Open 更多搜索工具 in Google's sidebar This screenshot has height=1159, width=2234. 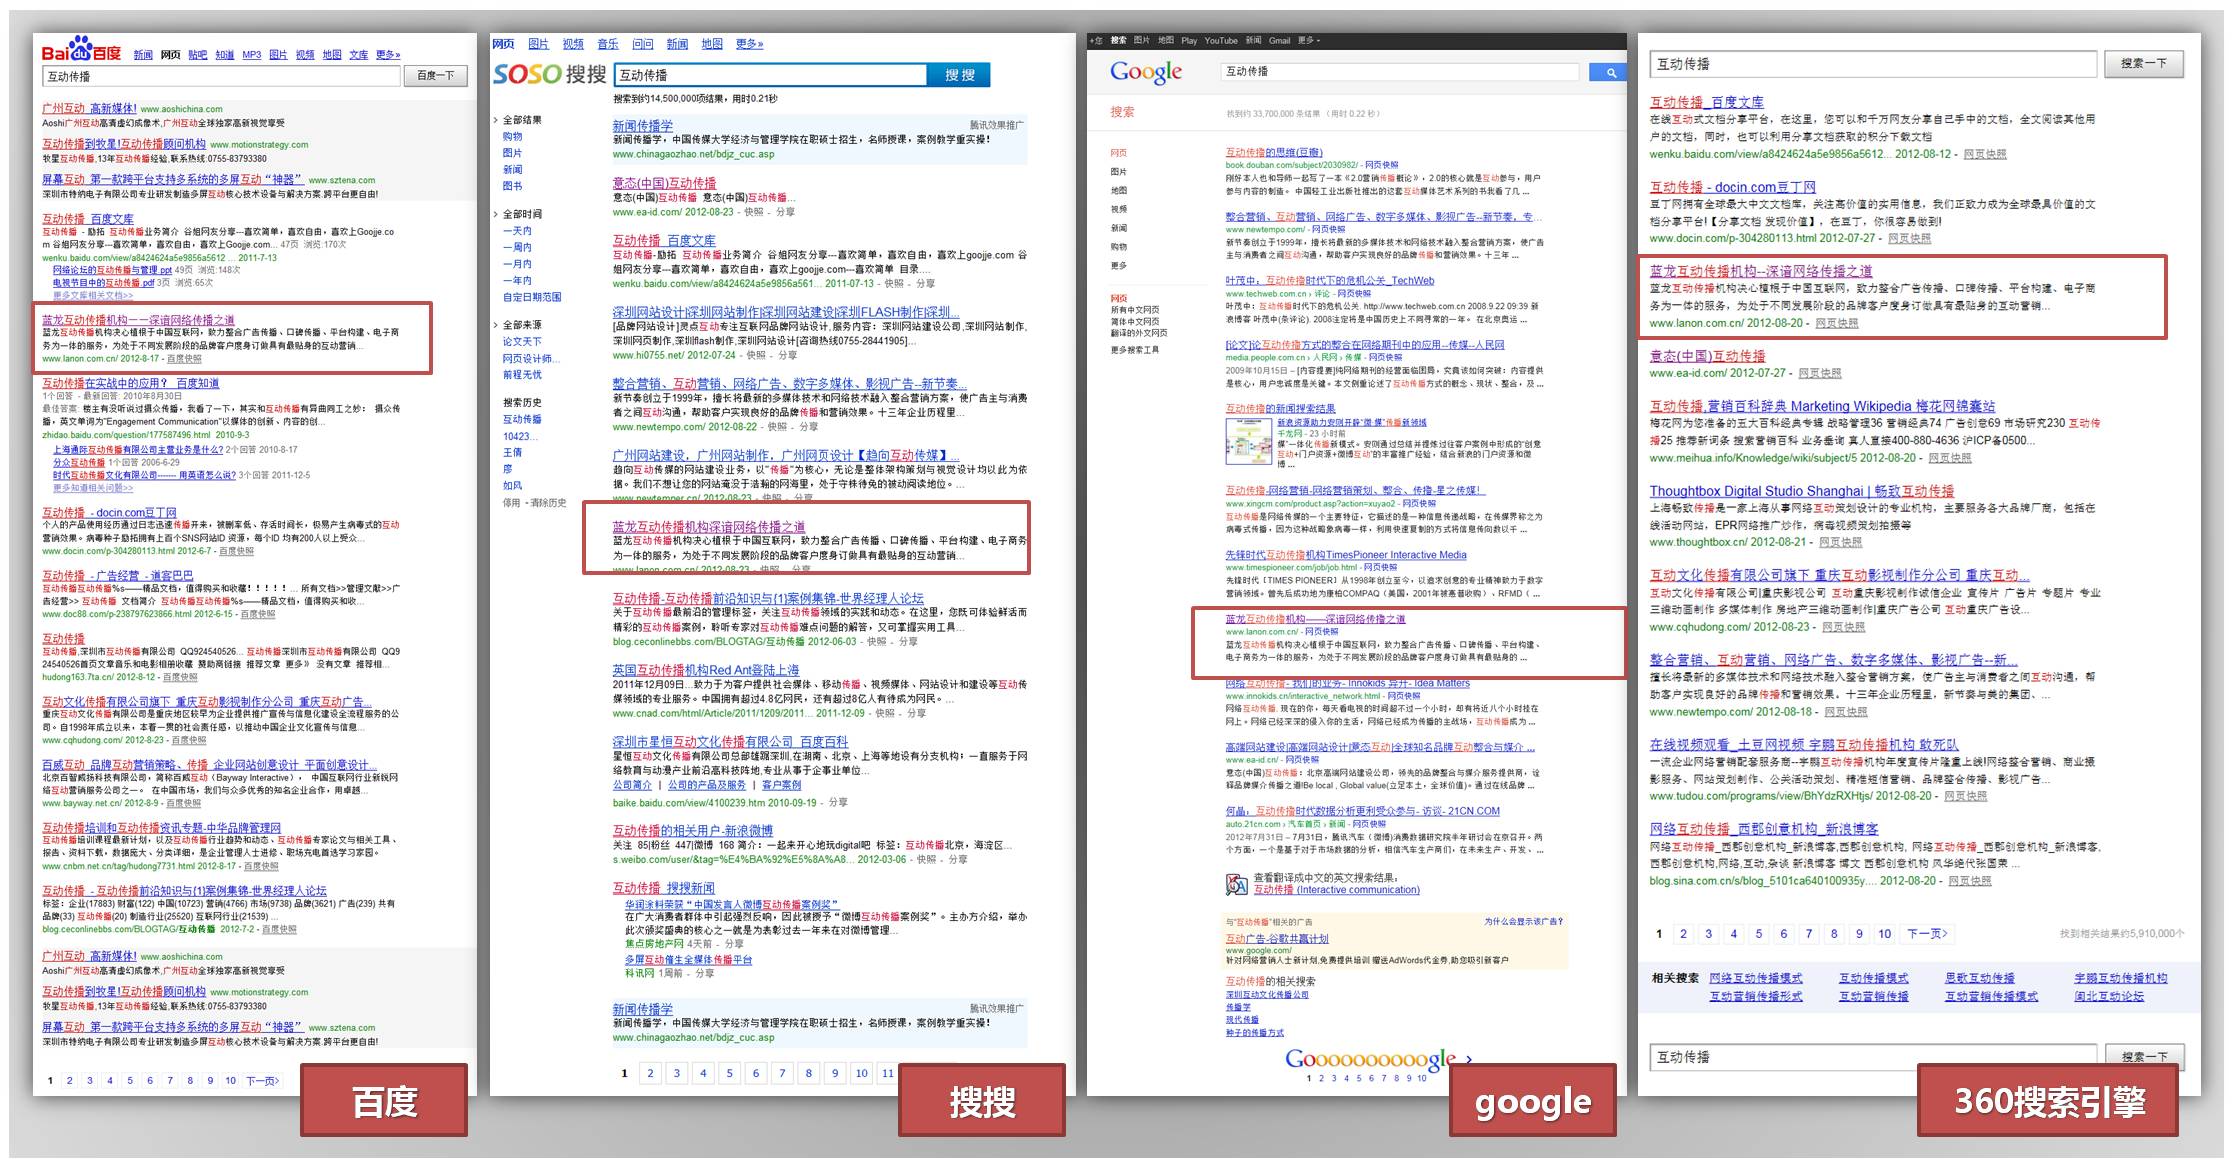click(x=1134, y=350)
